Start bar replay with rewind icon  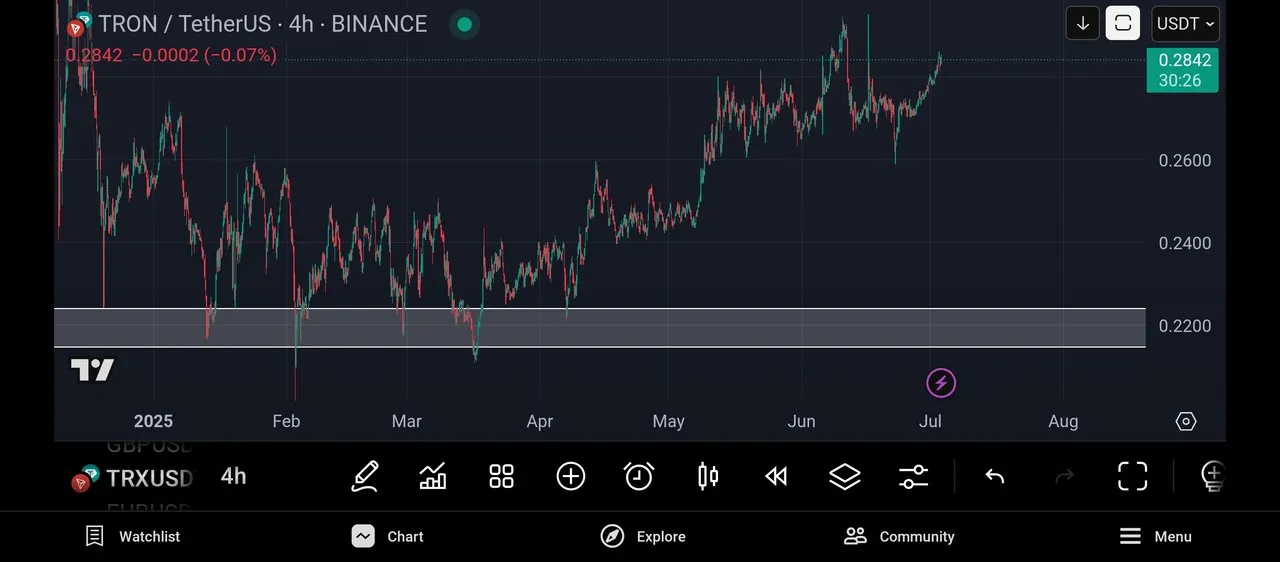(776, 476)
